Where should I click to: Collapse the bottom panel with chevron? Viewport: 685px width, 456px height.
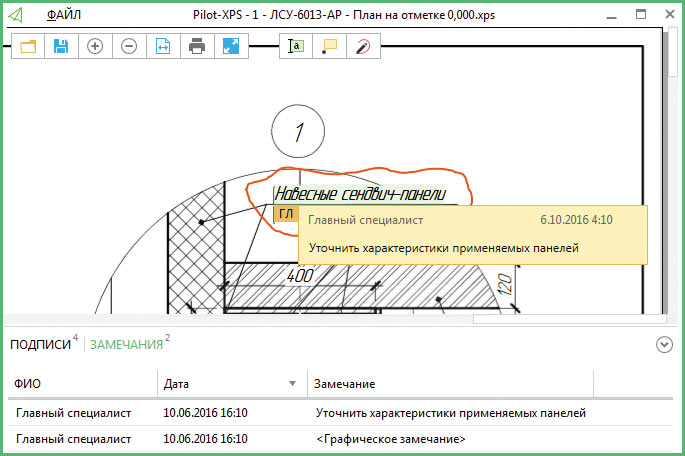(x=664, y=345)
